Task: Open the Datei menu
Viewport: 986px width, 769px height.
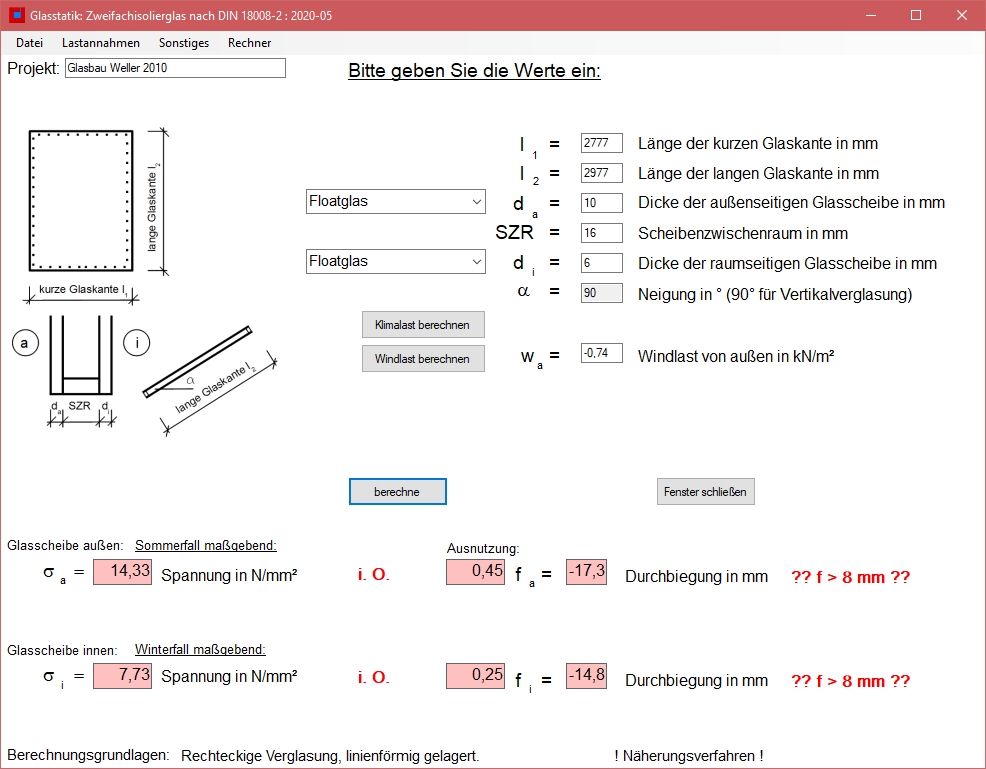Action: coord(30,43)
